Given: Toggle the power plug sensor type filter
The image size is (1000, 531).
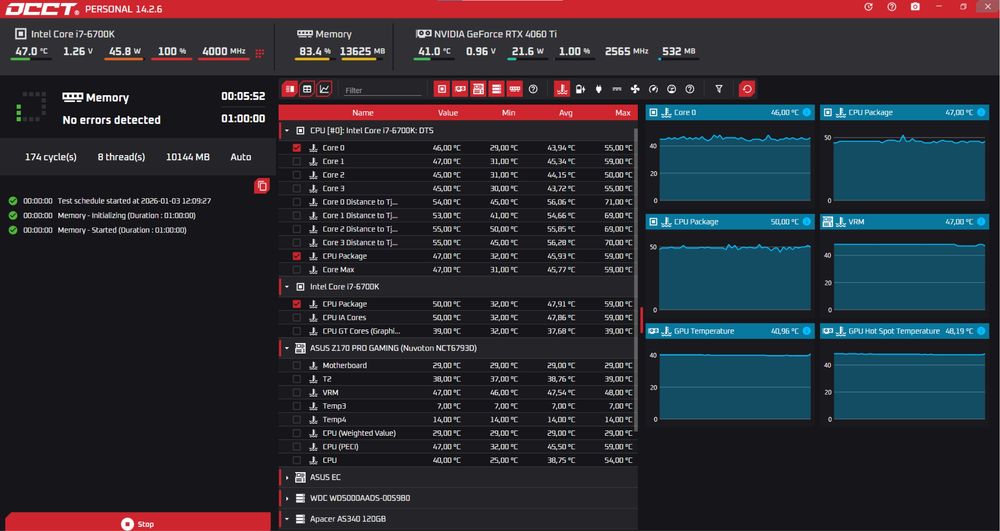Looking at the screenshot, I should [598, 89].
